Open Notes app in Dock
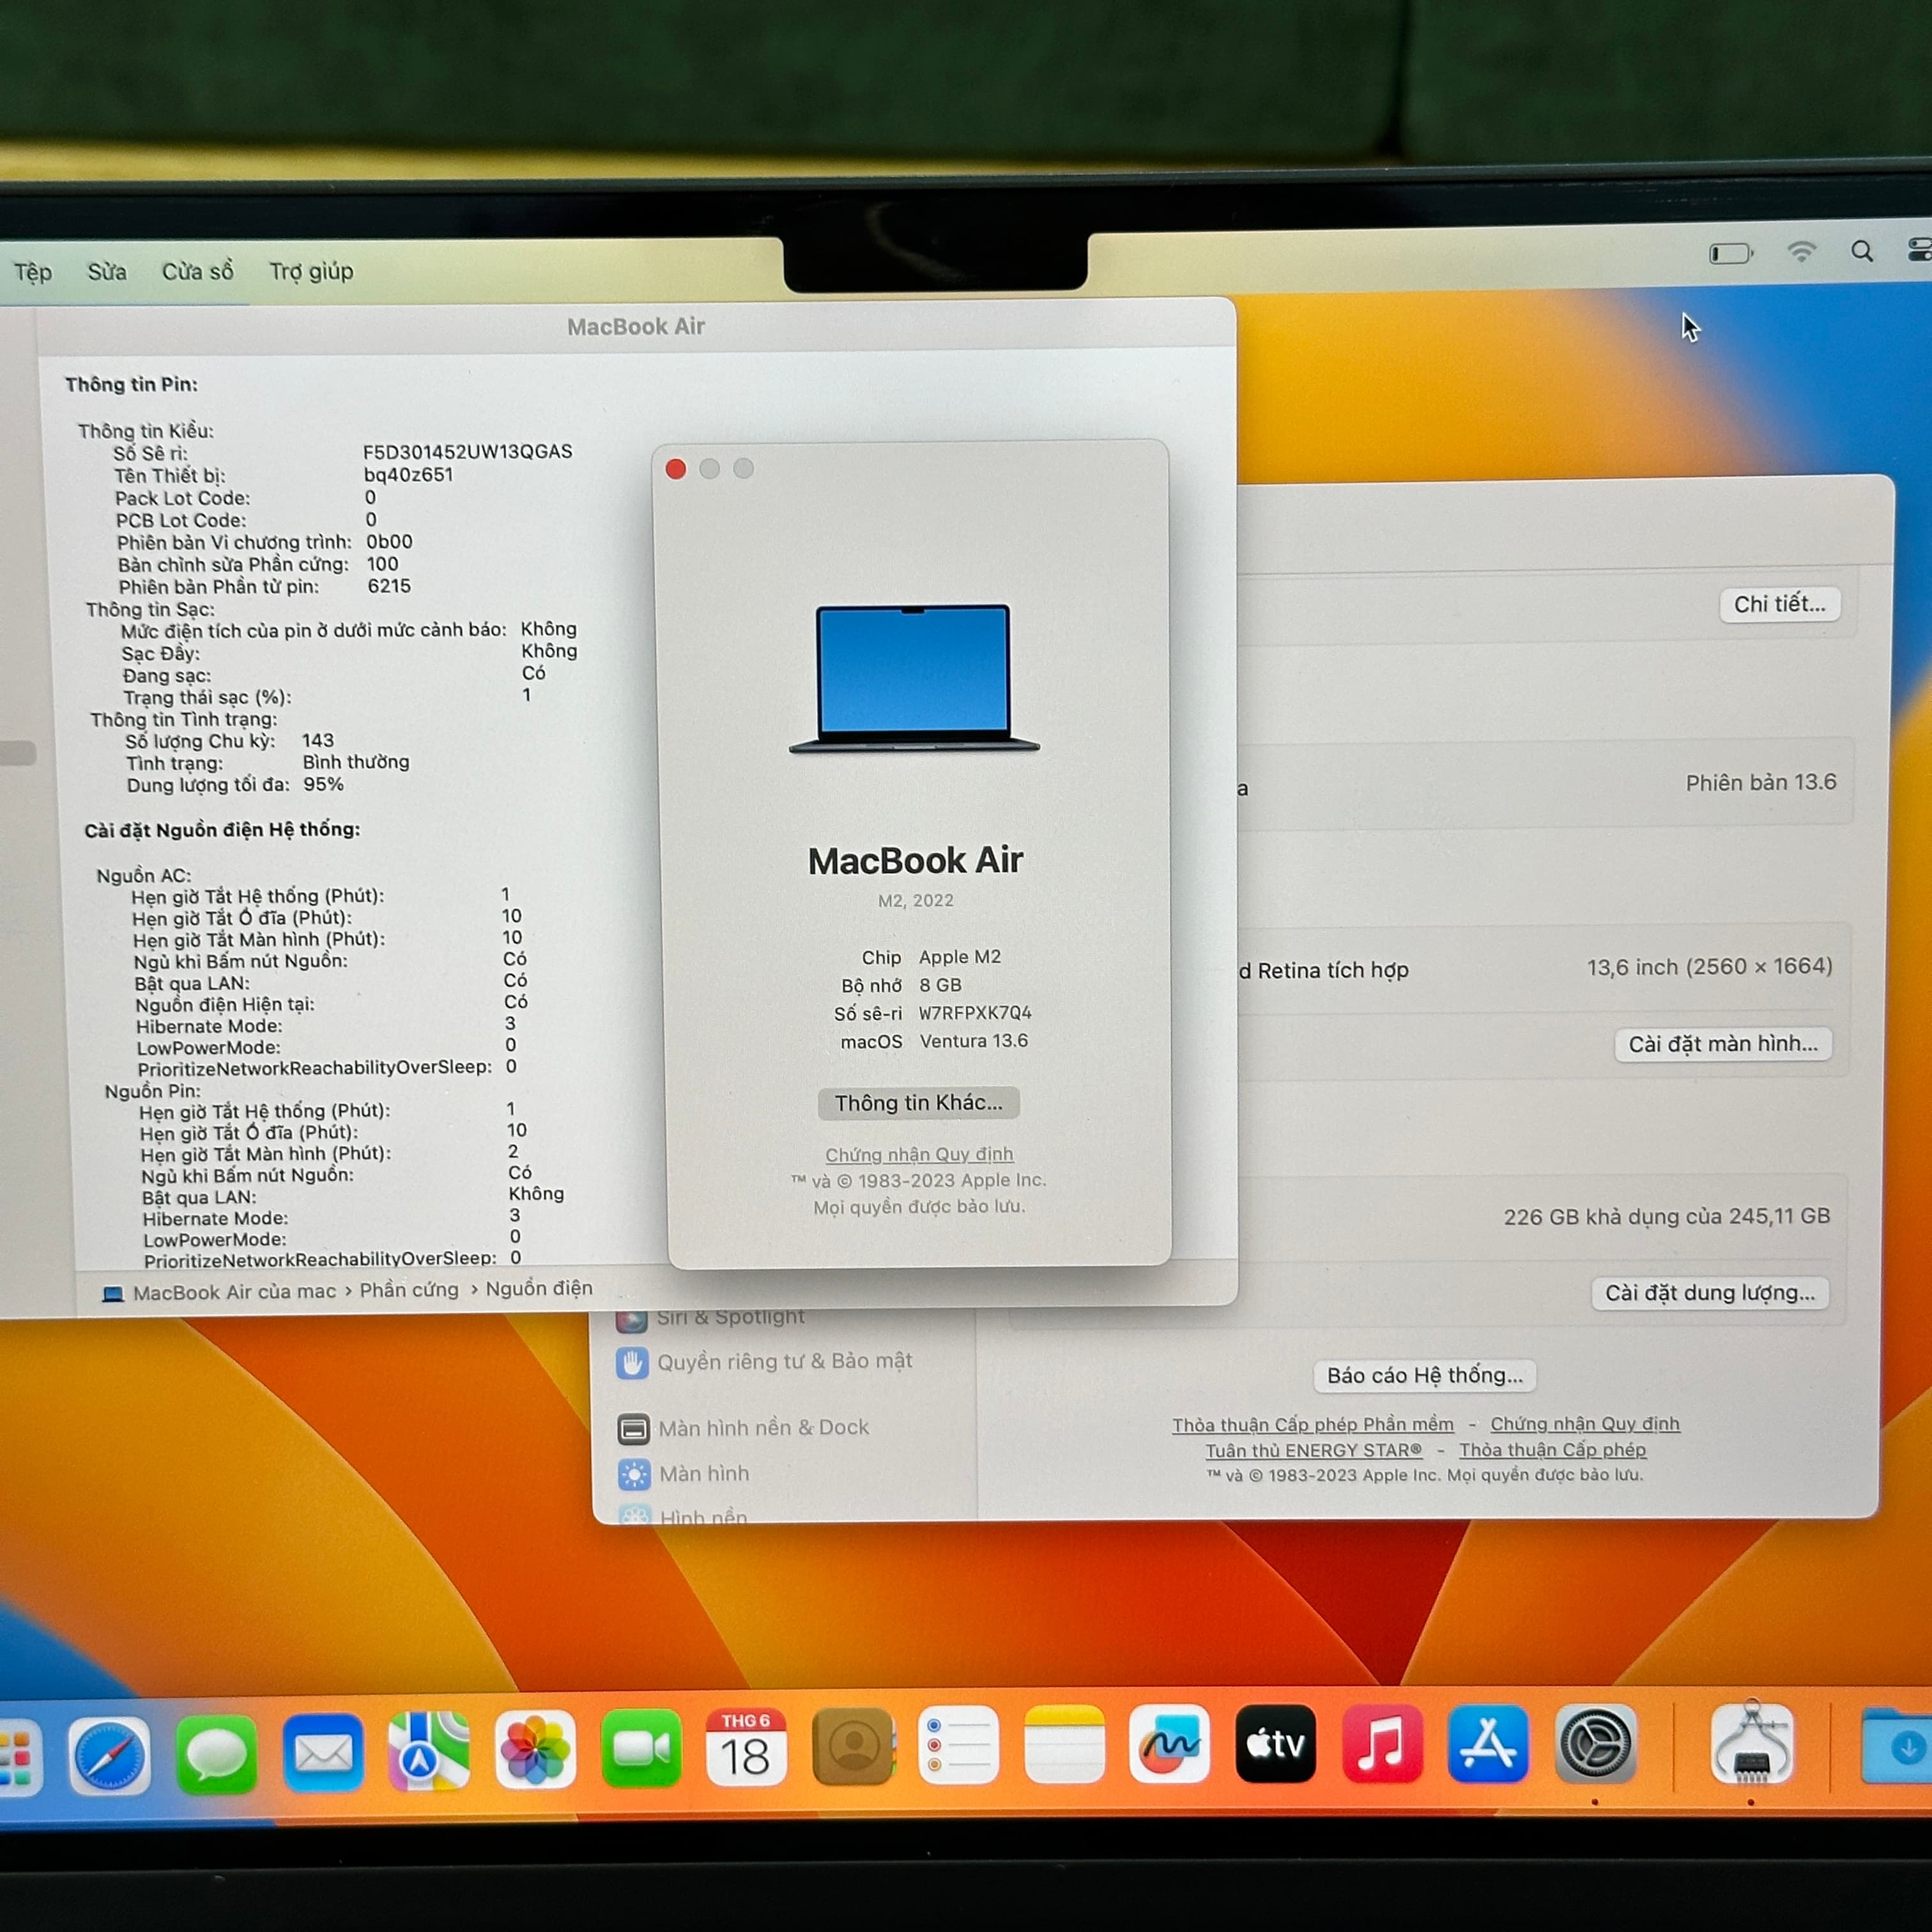 pos(1064,1745)
